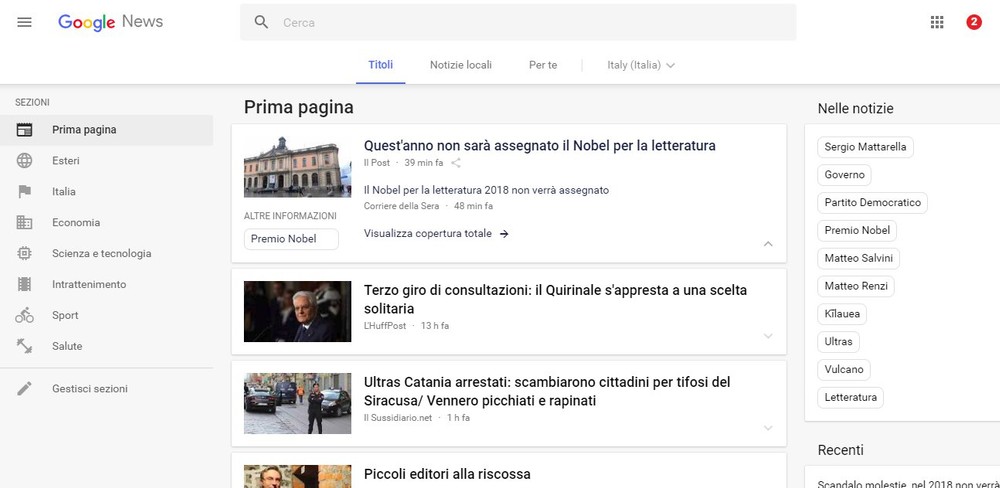The image size is (1000, 488).
Task: Open the Google apps grid
Action: (937, 22)
